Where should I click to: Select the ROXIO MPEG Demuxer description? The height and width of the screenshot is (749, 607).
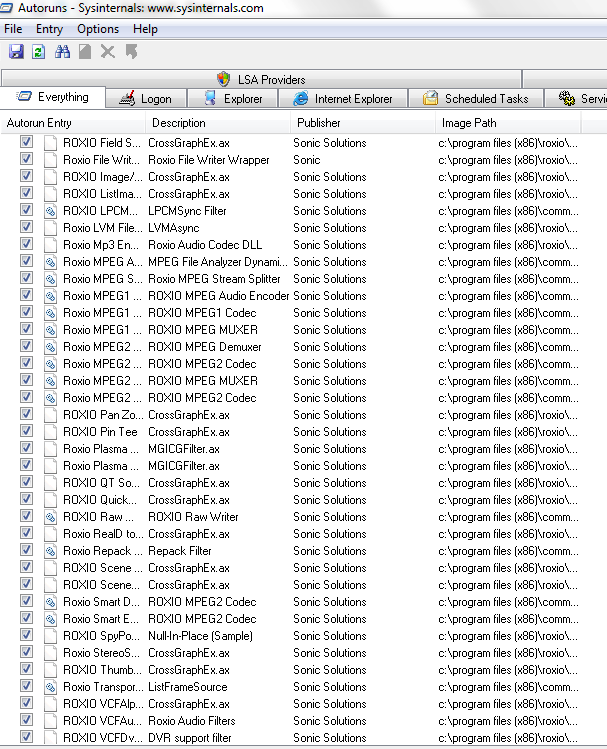205,347
